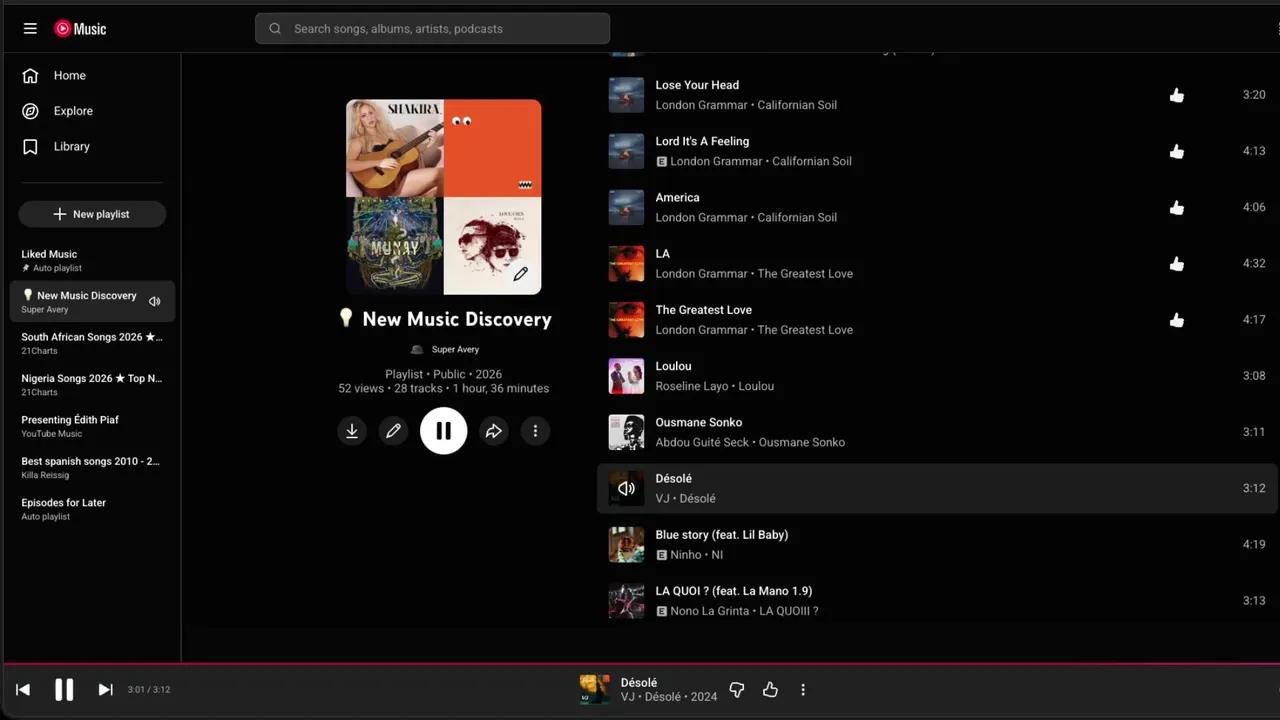Click the search songs input field
Viewport: 1280px width, 720px height.
pyautogui.click(x=432, y=29)
